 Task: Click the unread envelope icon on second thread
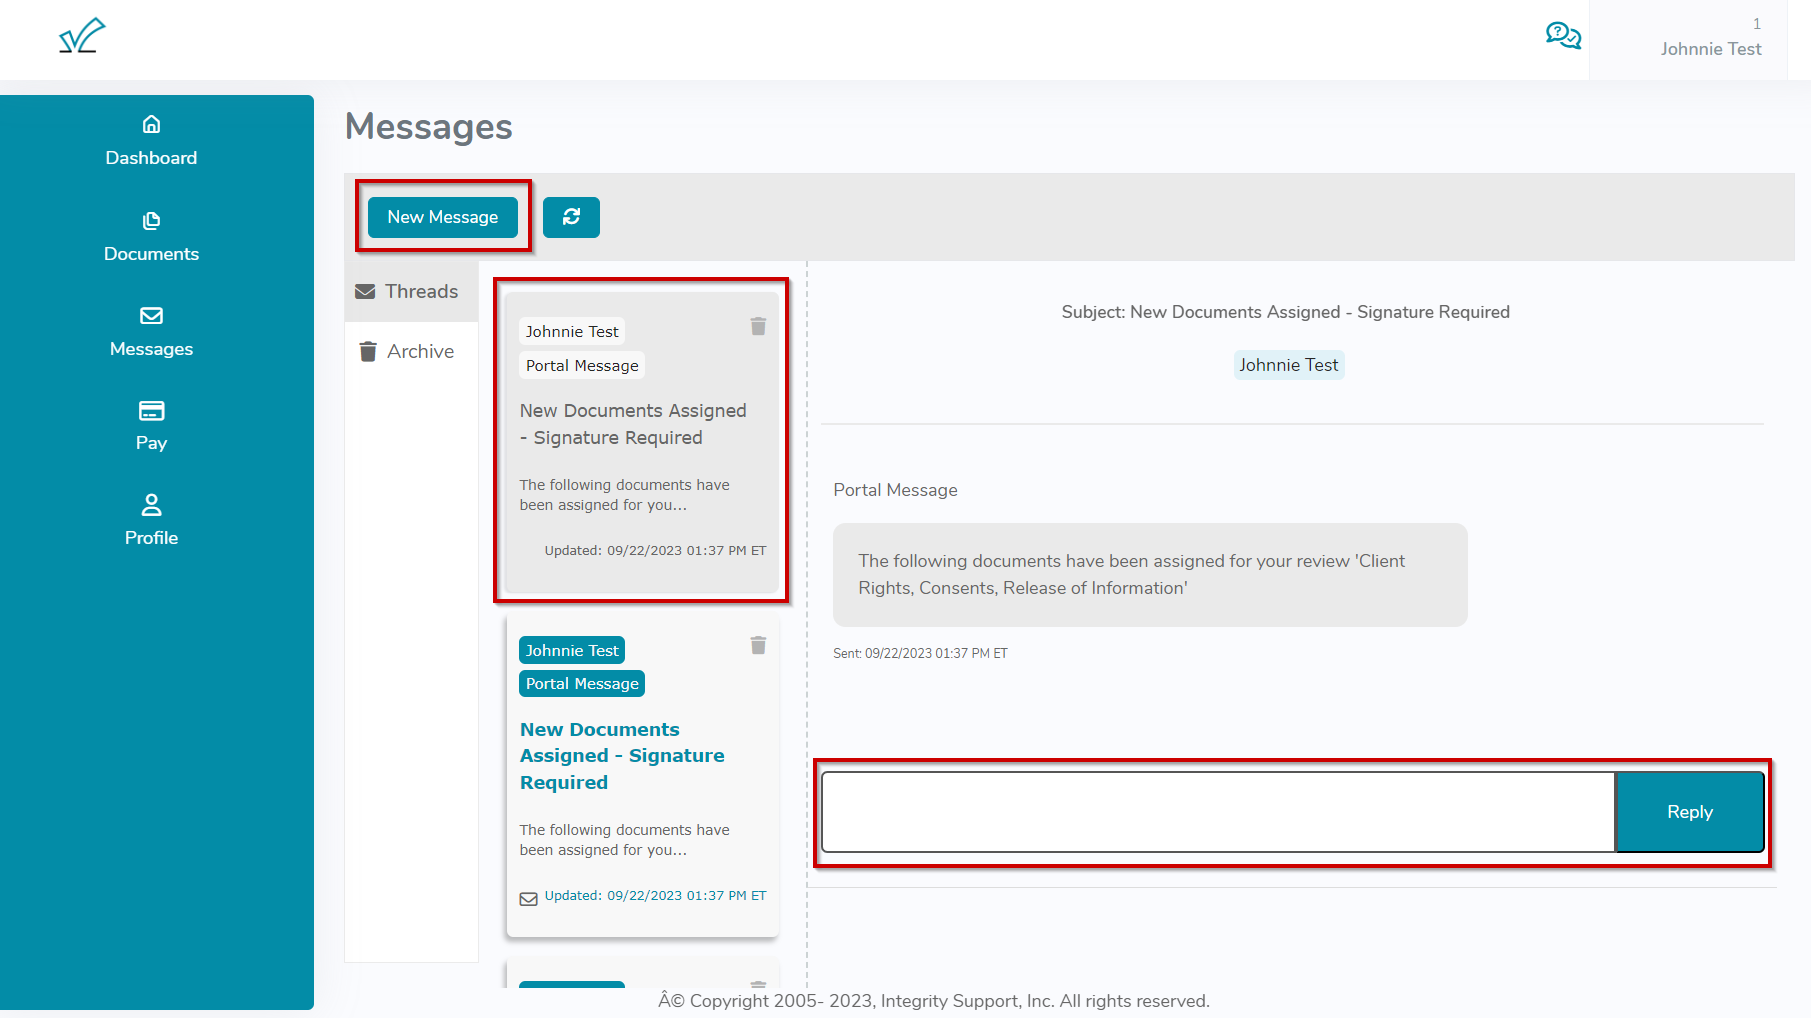[x=528, y=898]
